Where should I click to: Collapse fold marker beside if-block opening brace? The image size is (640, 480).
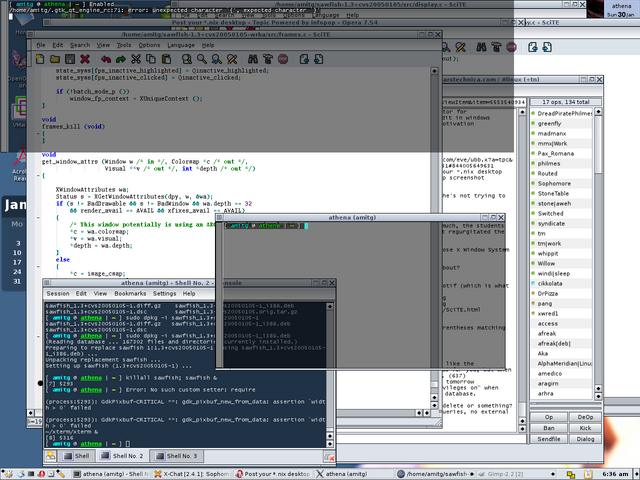tap(38, 218)
